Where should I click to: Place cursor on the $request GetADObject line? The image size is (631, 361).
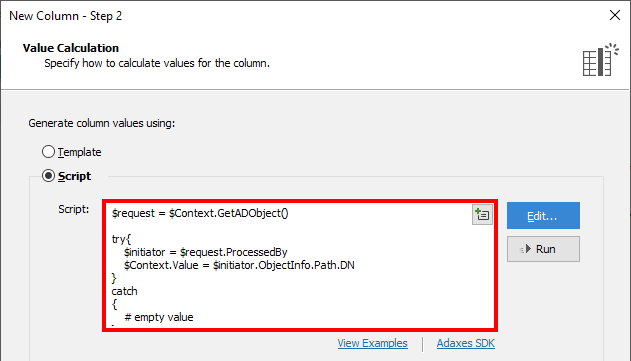coord(200,213)
